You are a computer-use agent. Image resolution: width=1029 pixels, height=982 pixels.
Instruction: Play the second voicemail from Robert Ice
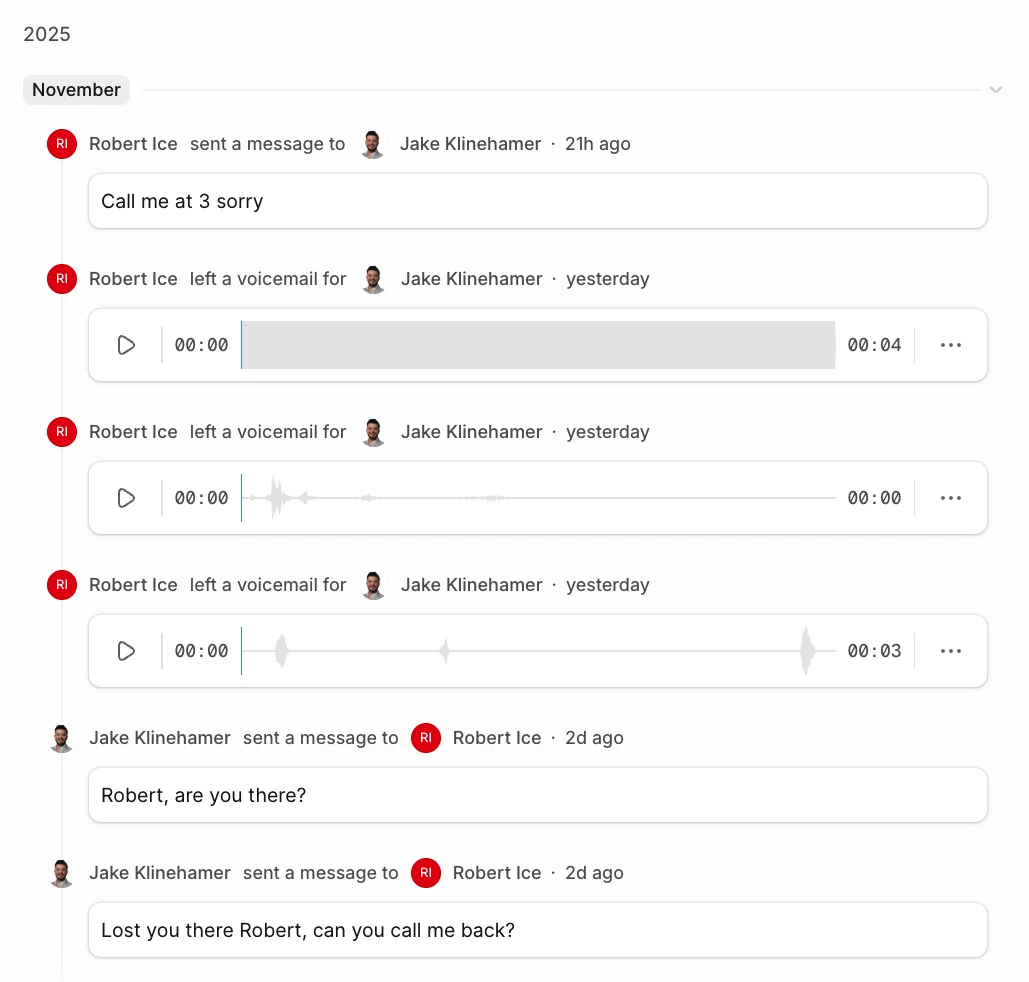coord(125,497)
